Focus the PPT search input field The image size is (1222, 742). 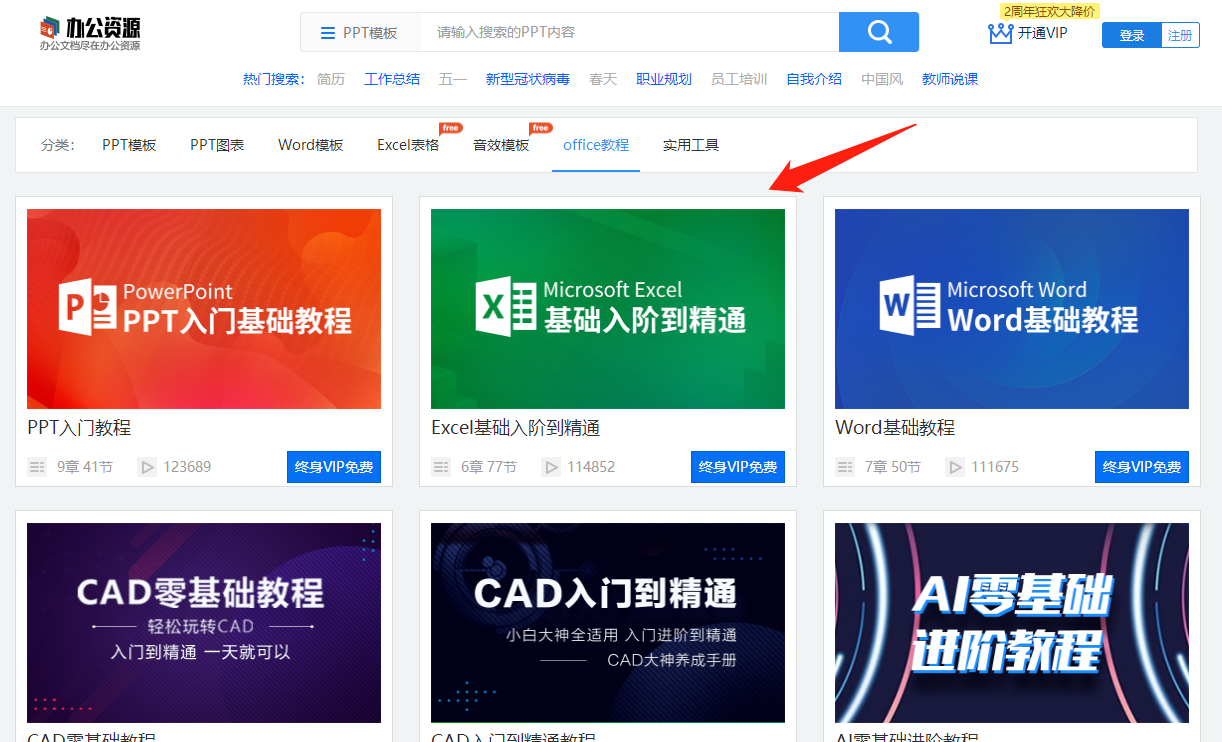629,32
